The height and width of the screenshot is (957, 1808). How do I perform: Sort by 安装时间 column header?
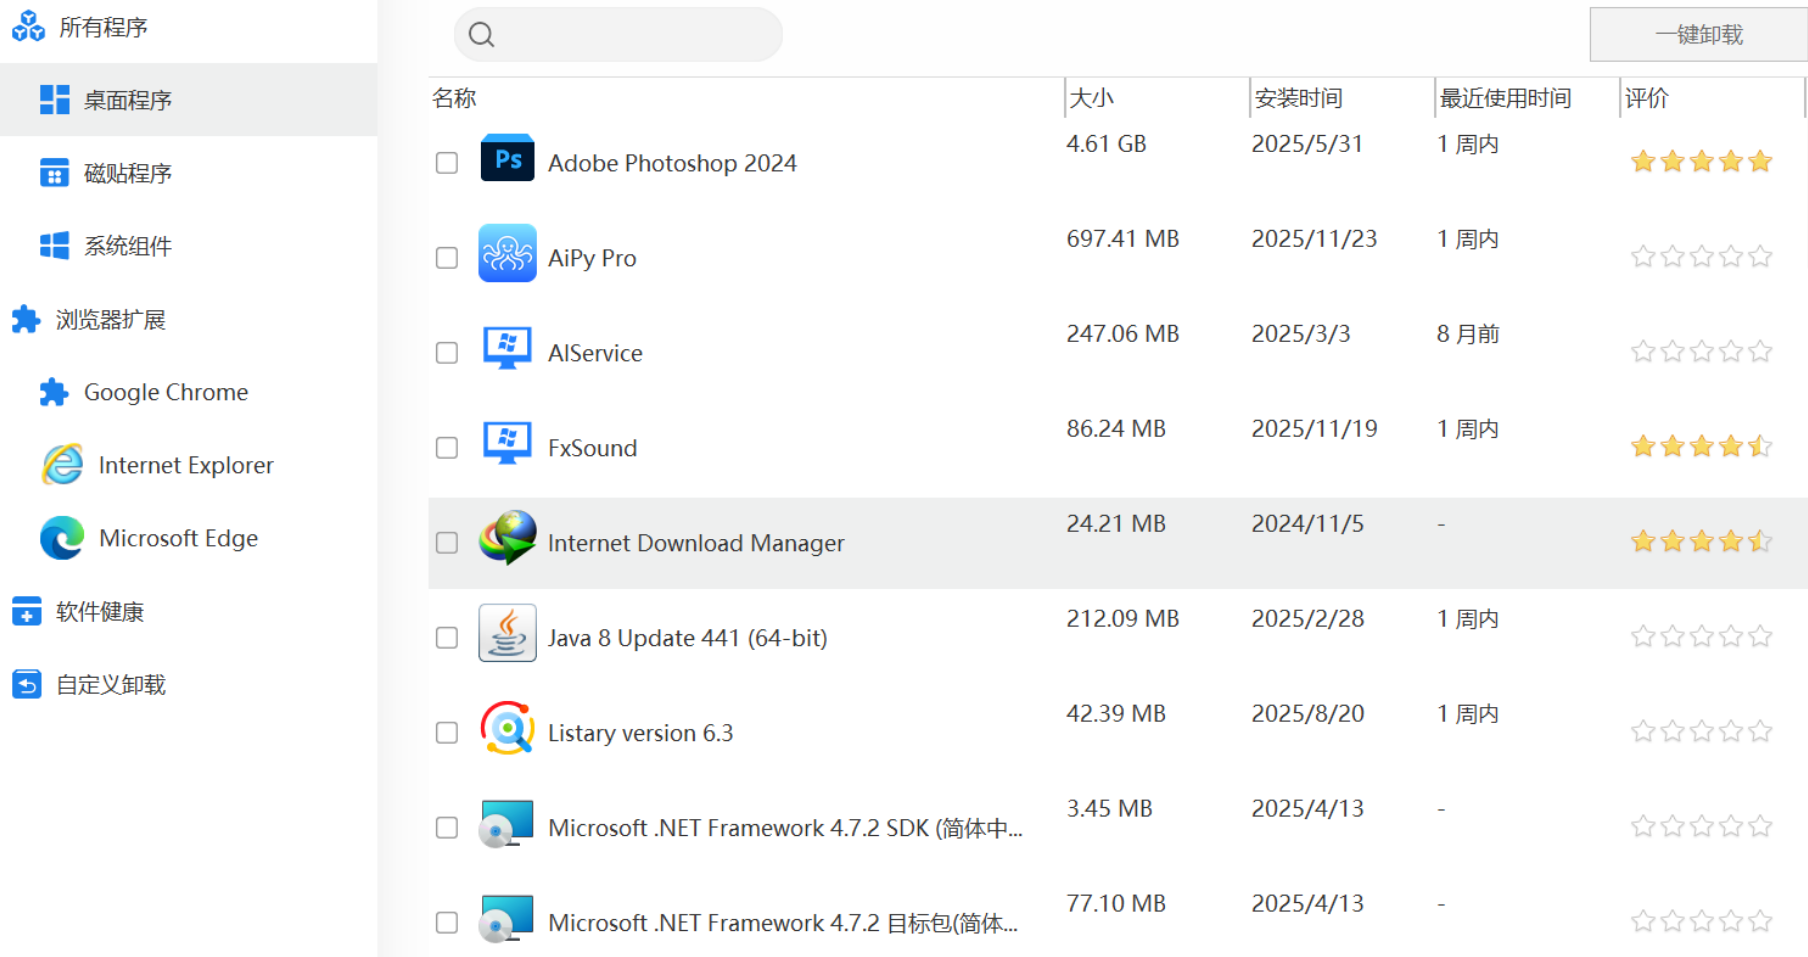click(1298, 98)
